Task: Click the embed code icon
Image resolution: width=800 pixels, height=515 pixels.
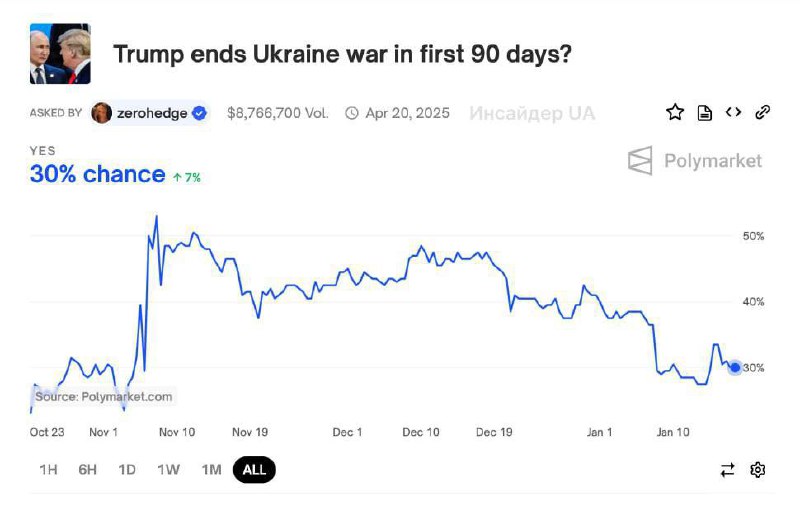Action: click(x=733, y=113)
